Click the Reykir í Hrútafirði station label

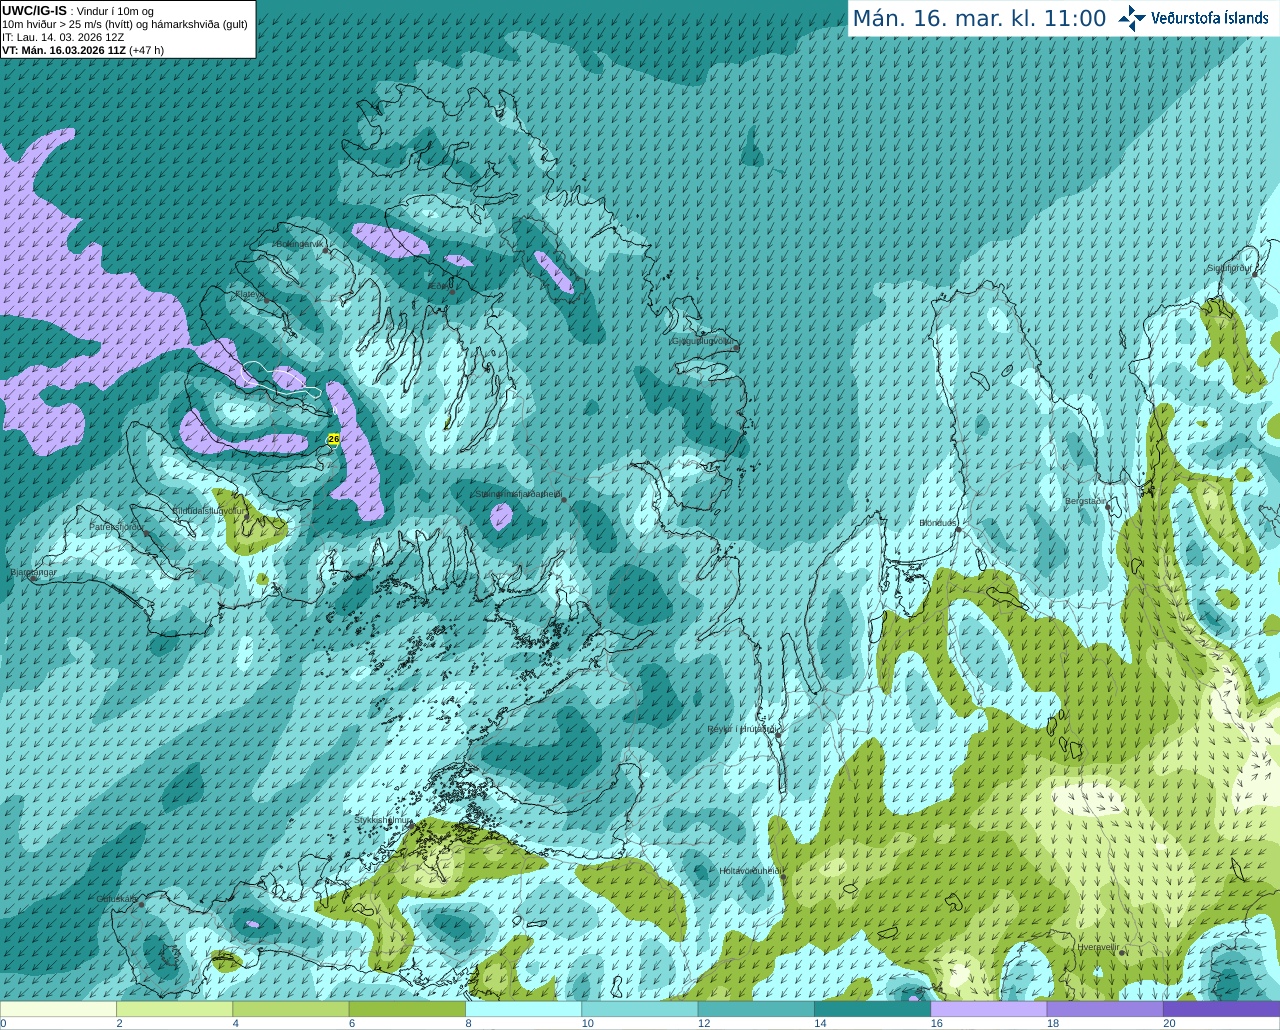click(742, 729)
